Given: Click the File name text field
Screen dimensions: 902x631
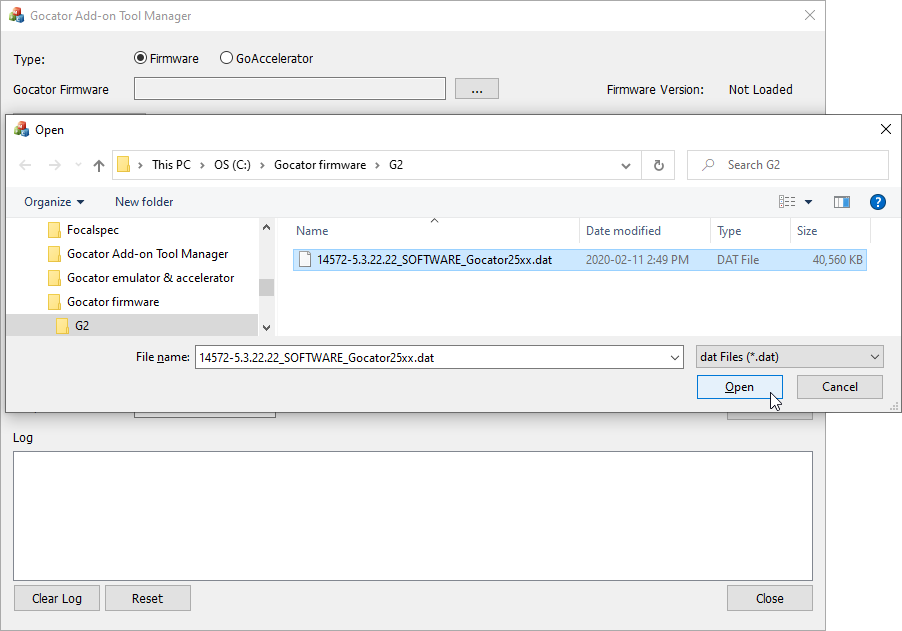Looking at the screenshot, I should point(431,357).
